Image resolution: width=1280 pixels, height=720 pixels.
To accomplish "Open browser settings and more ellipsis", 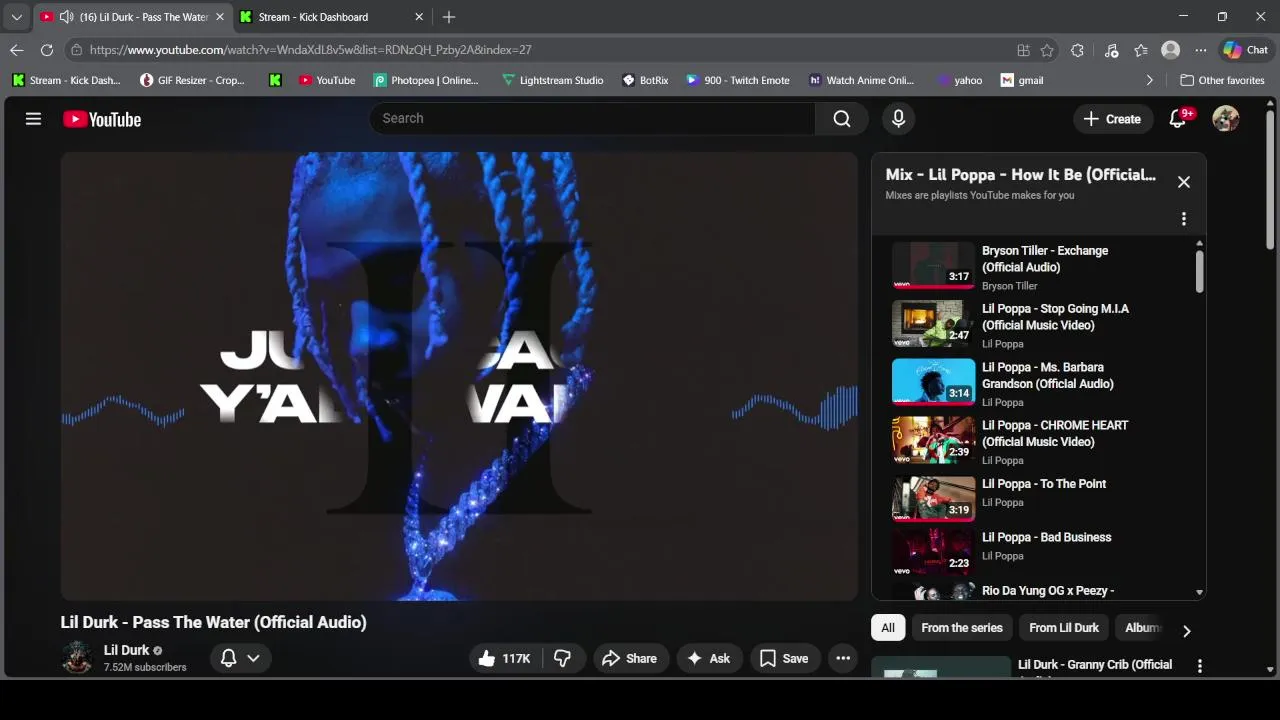I will (x=1201, y=50).
